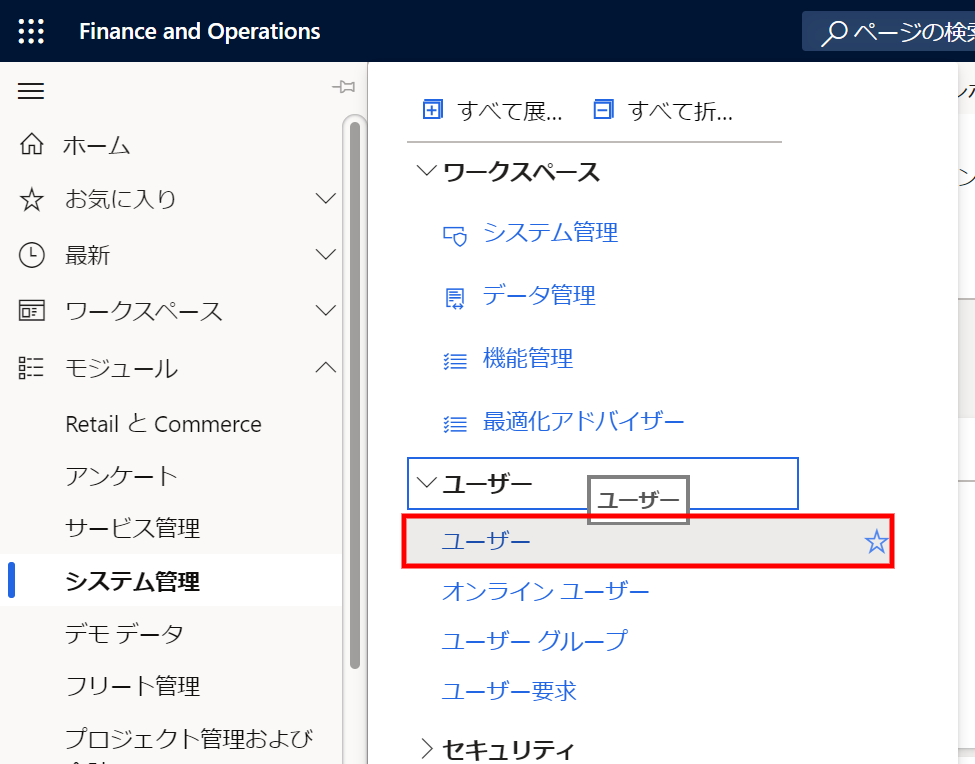Click the ホーム house icon
The width and height of the screenshot is (975, 764).
(x=31, y=144)
